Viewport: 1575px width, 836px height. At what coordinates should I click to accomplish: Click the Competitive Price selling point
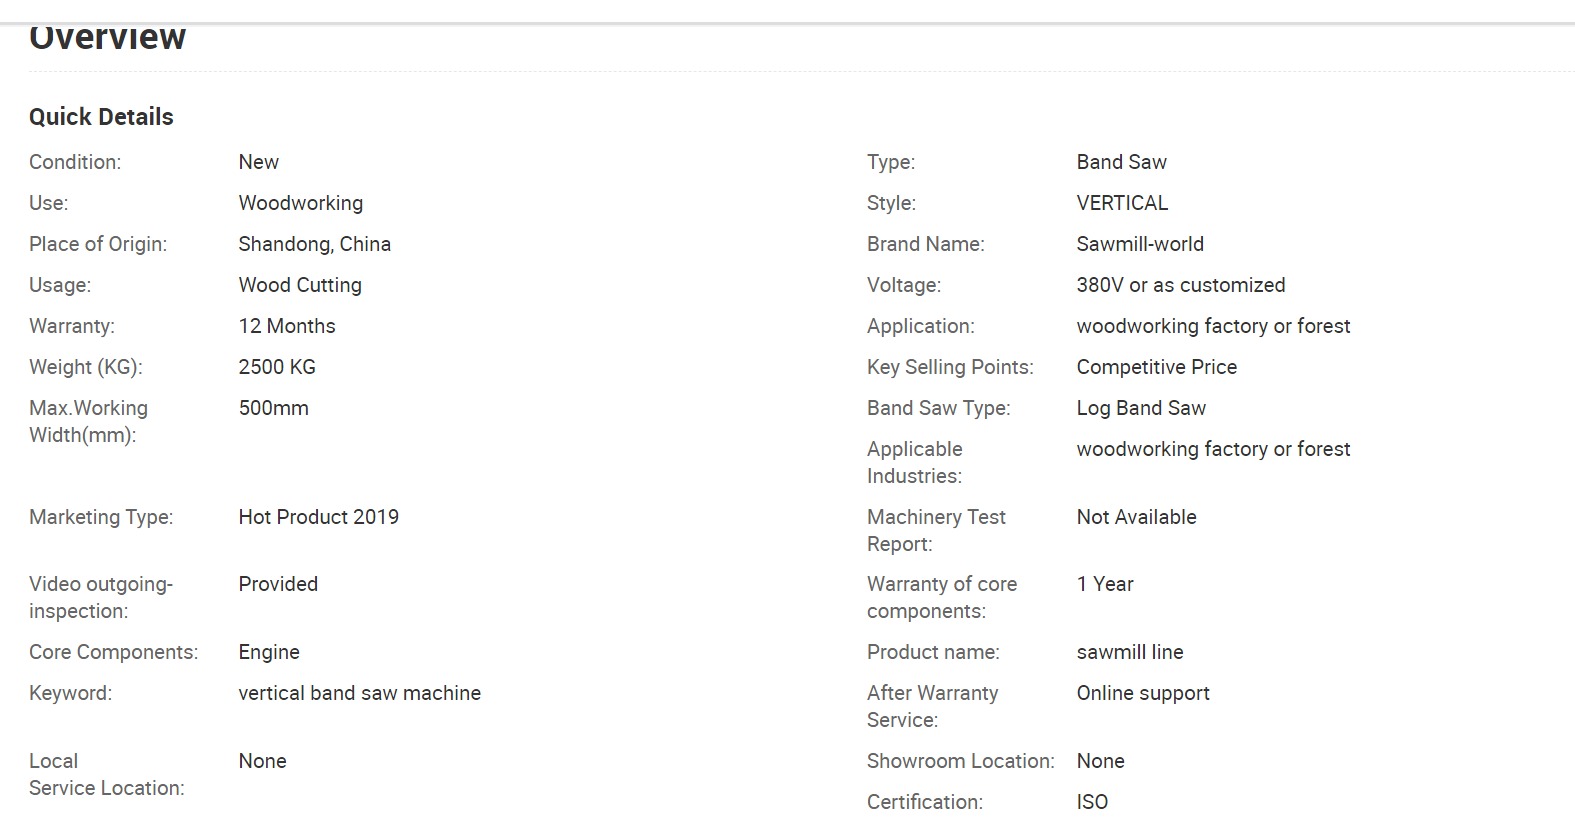1156,367
